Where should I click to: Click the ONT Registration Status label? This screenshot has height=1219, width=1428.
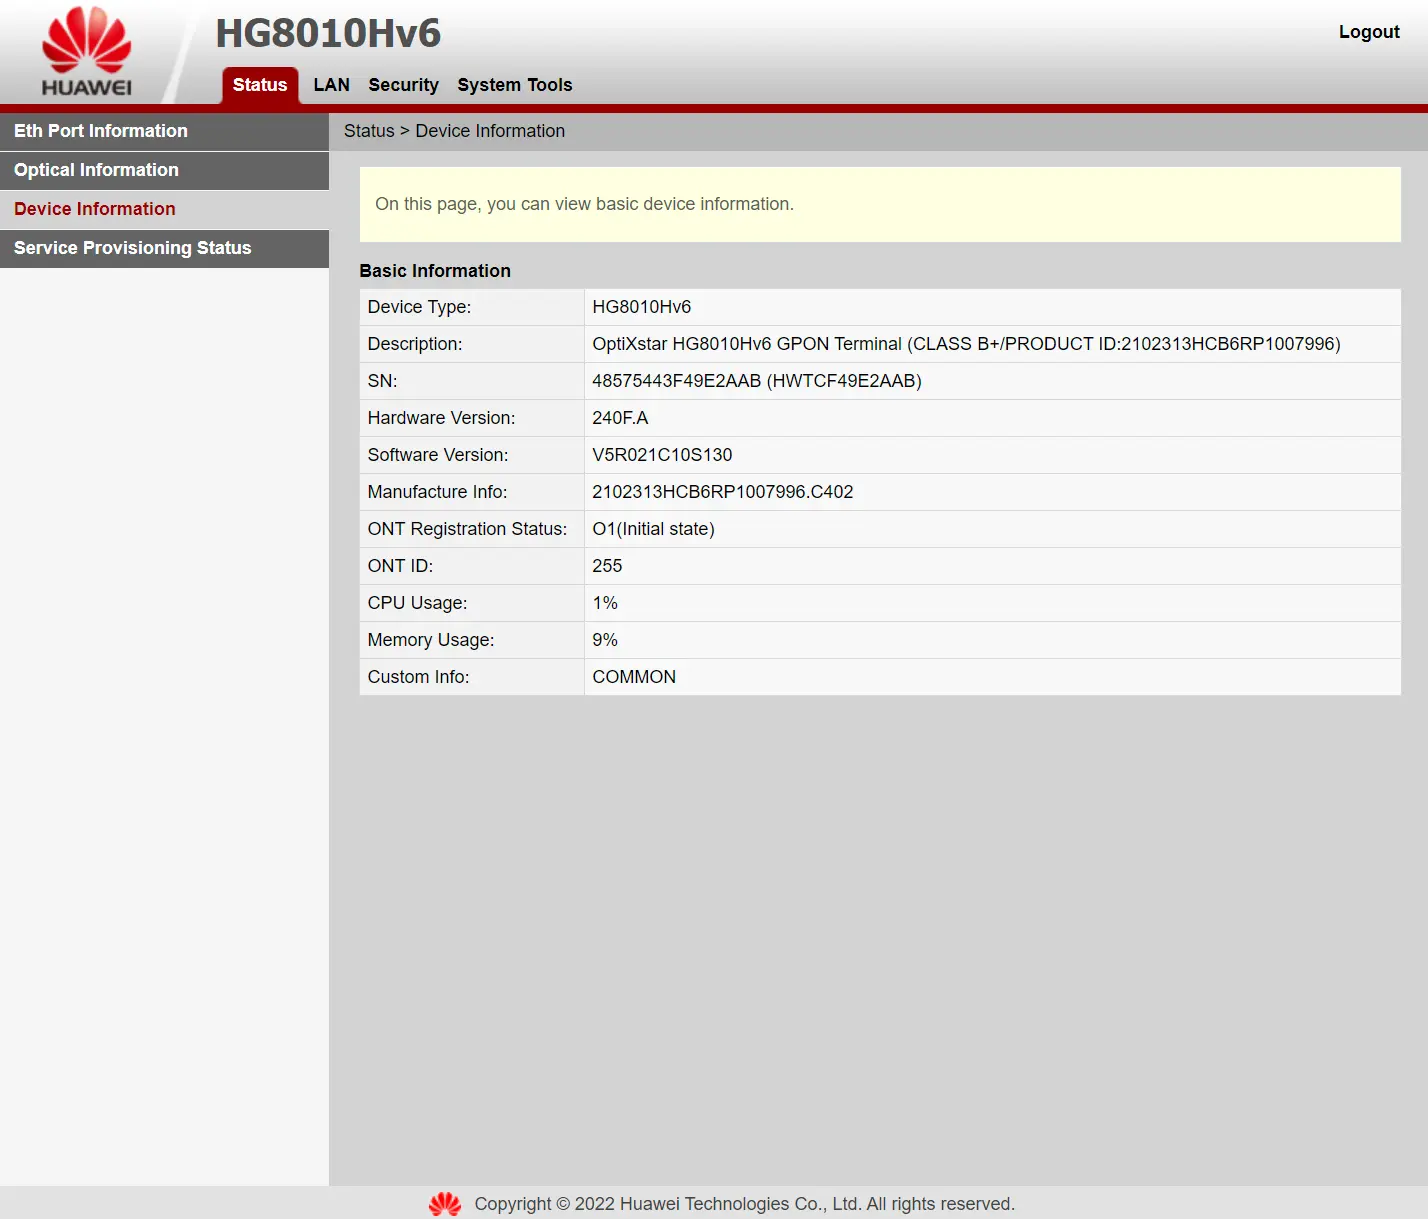click(x=467, y=529)
